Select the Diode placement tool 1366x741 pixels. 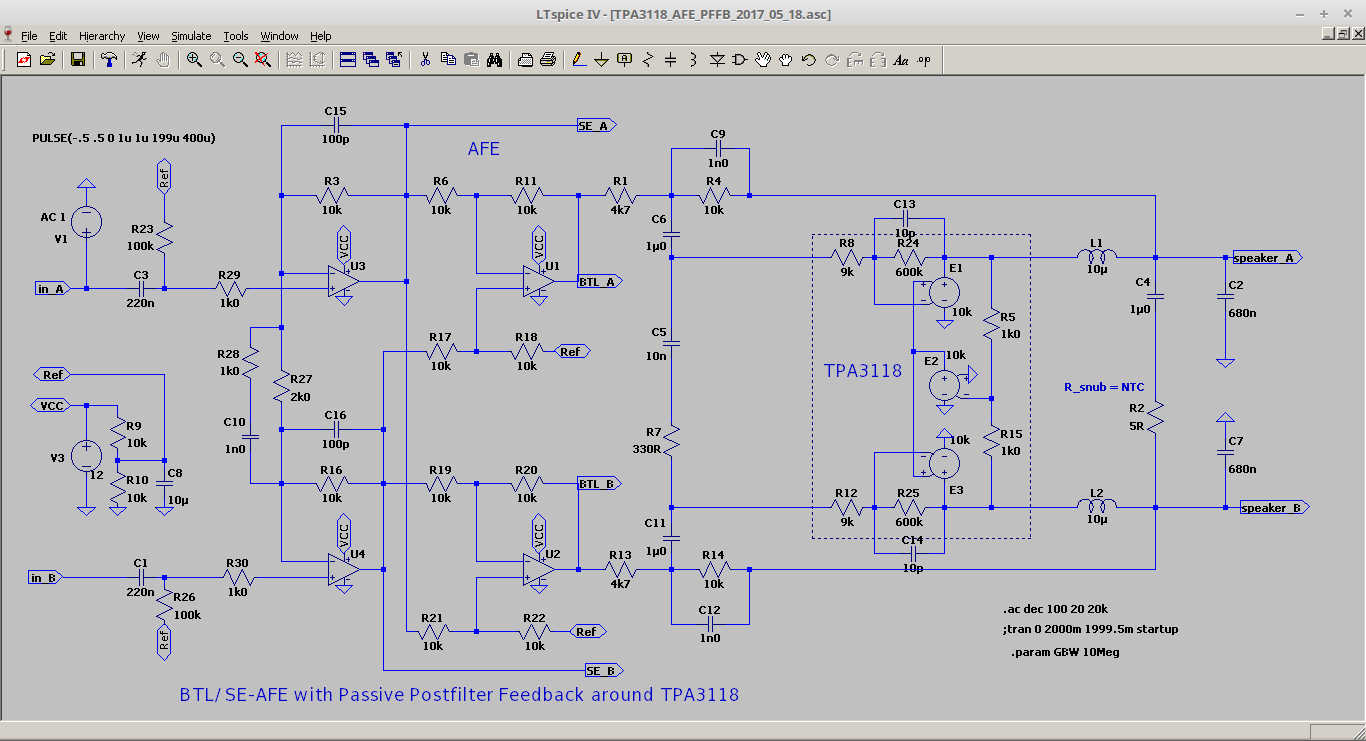717,60
